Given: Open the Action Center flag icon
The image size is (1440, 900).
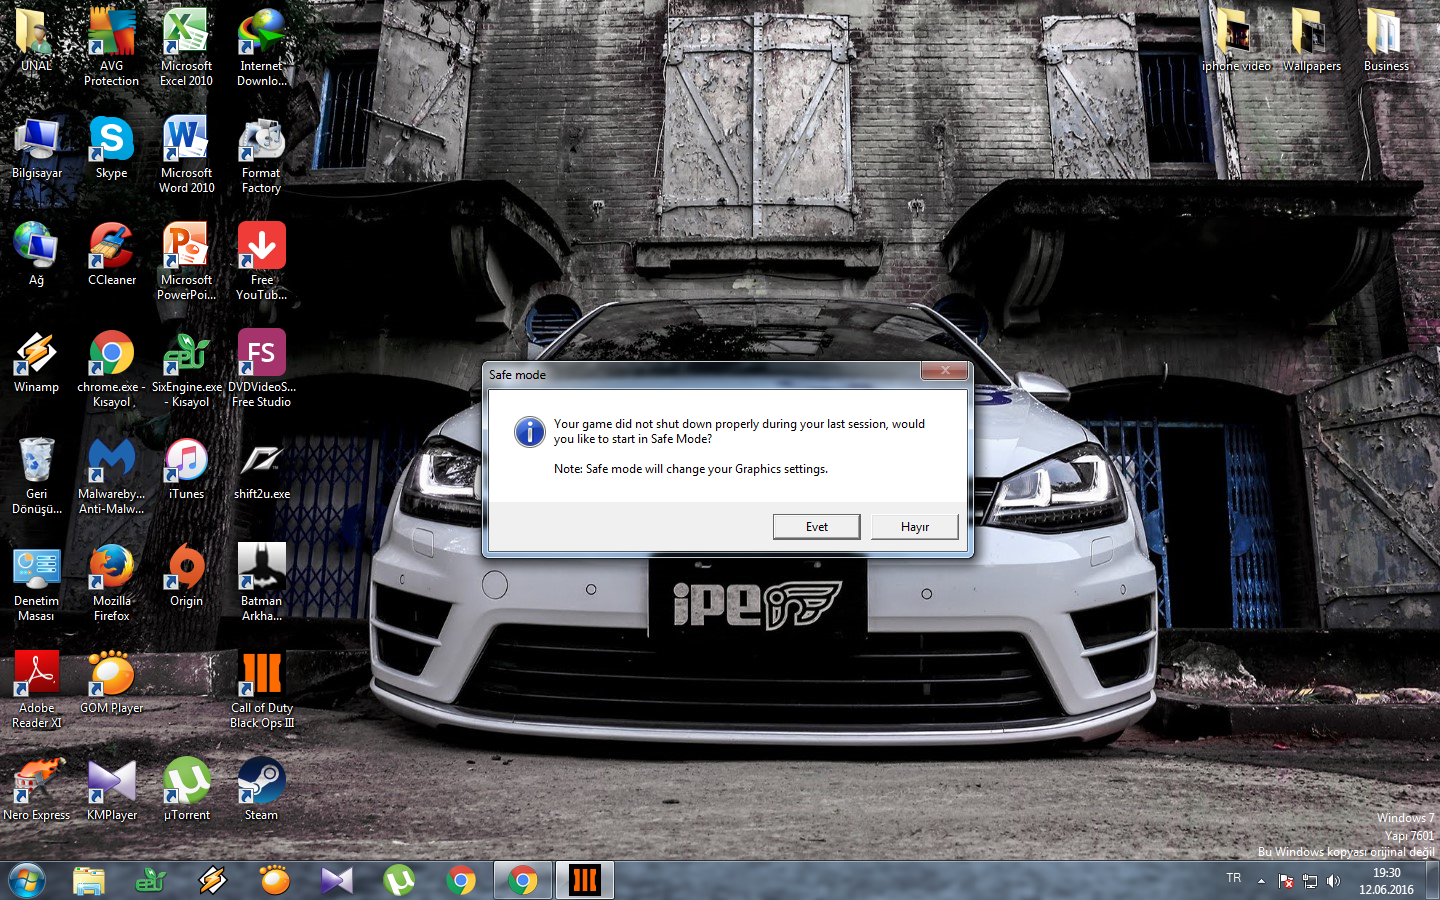Looking at the screenshot, I should [1286, 881].
